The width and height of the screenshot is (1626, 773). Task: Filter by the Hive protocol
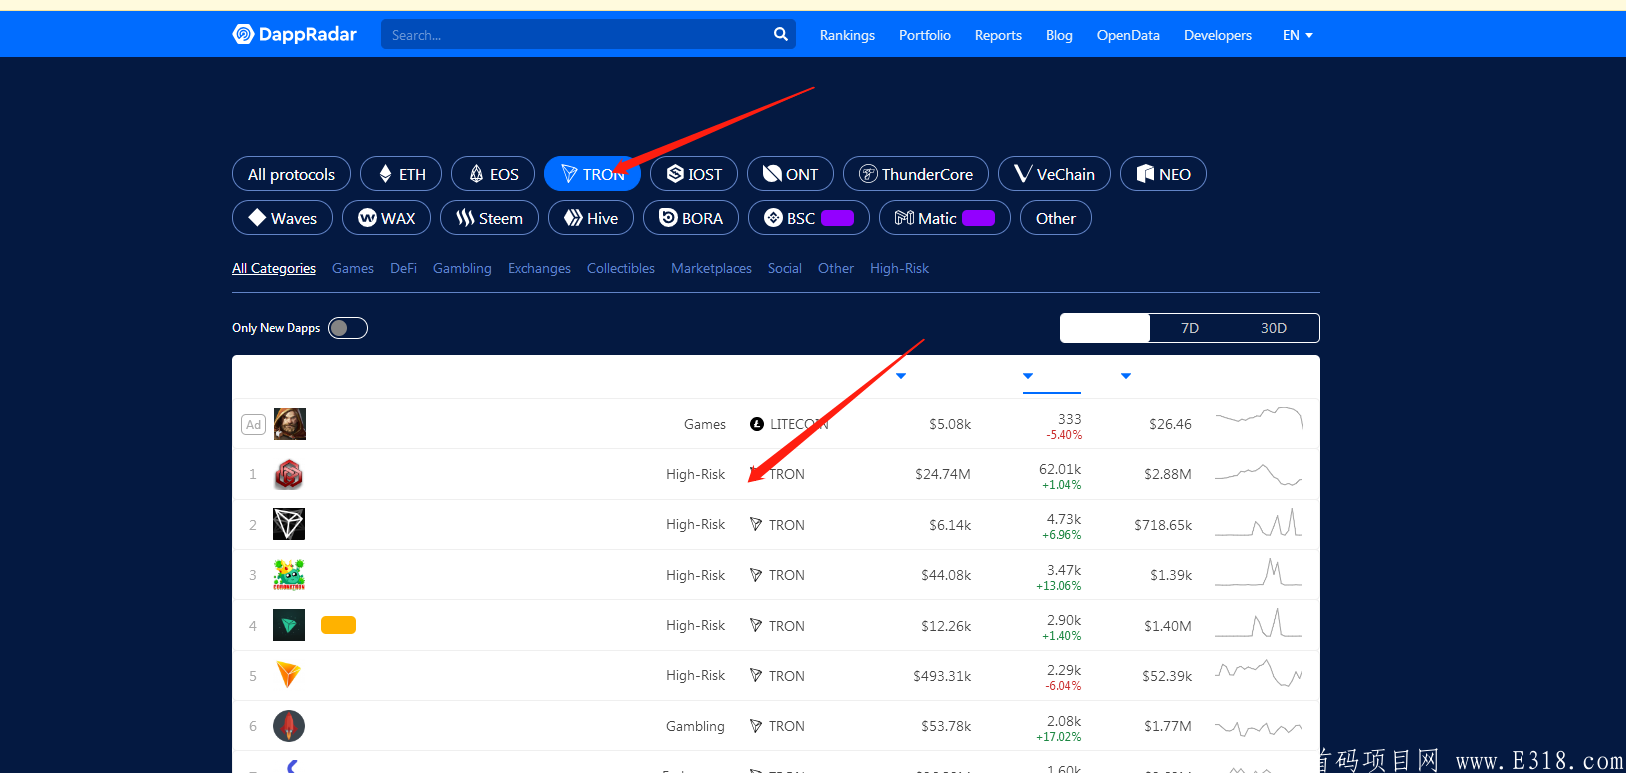(591, 218)
